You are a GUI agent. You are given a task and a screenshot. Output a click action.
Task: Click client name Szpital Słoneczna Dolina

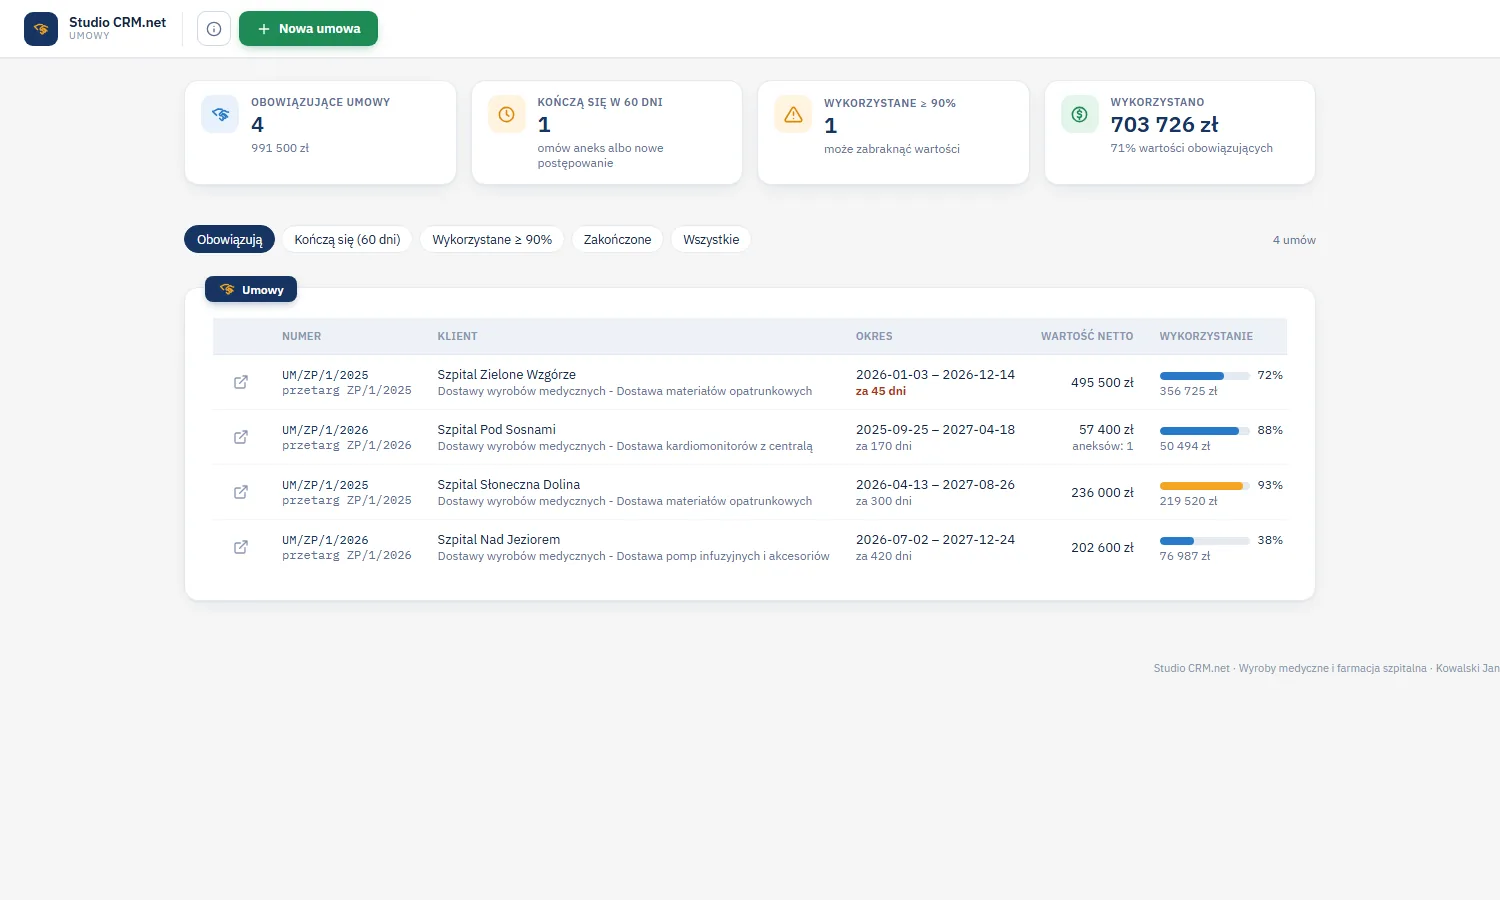[x=508, y=484]
